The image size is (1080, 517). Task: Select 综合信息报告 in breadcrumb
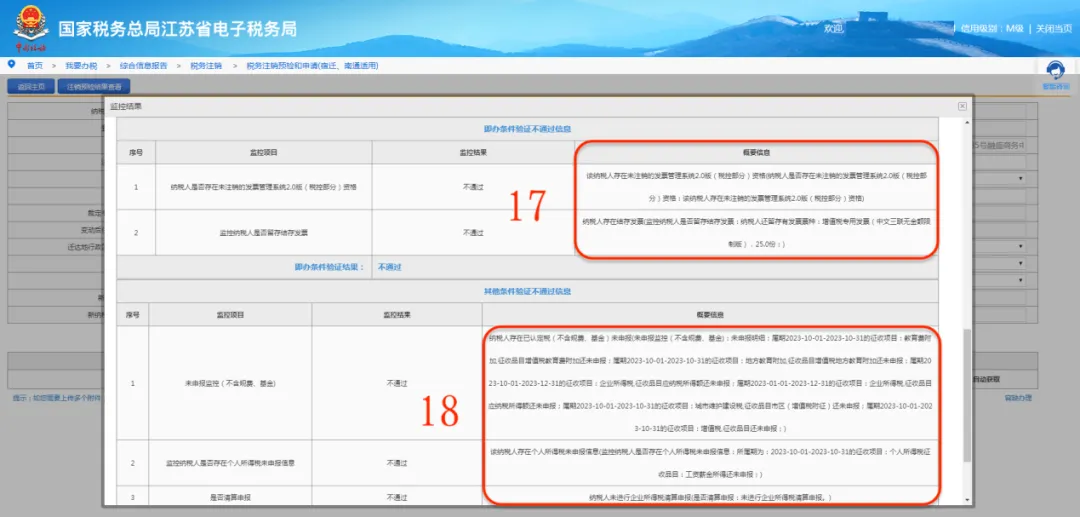pyautogui.click(x=143, y=65)
